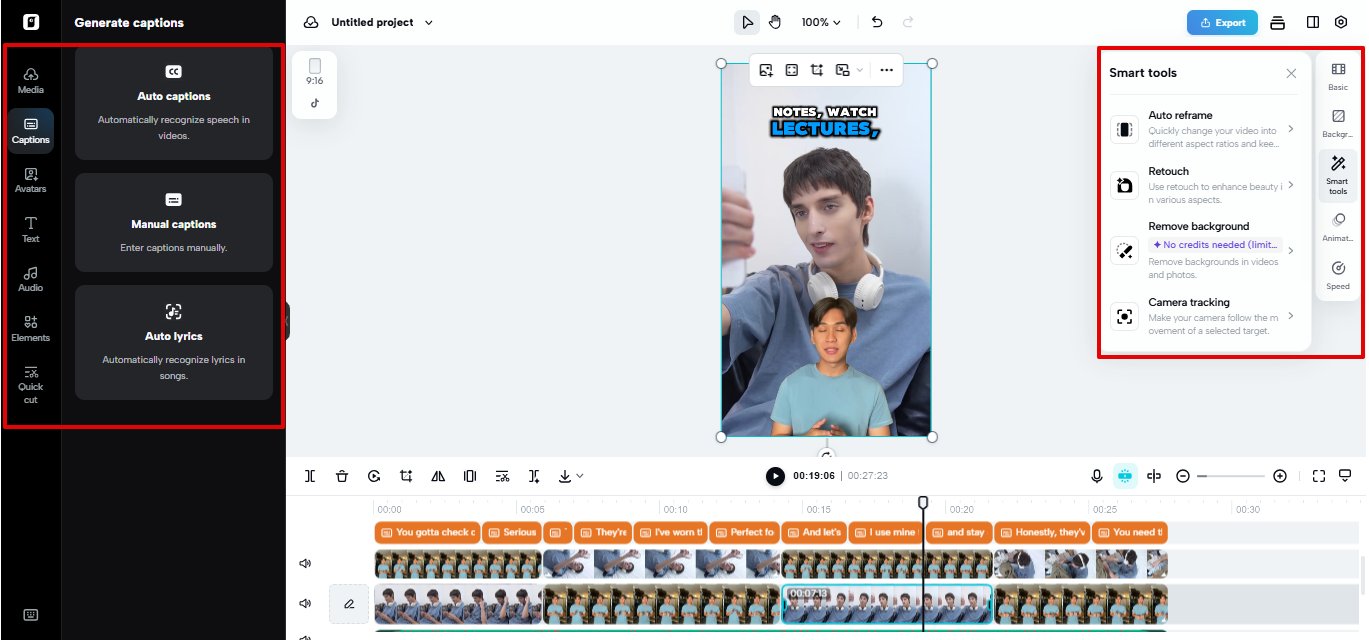Open the Background panel on the right
The width and height of the screenshot is (1369, 640).
coord(1338,124)
